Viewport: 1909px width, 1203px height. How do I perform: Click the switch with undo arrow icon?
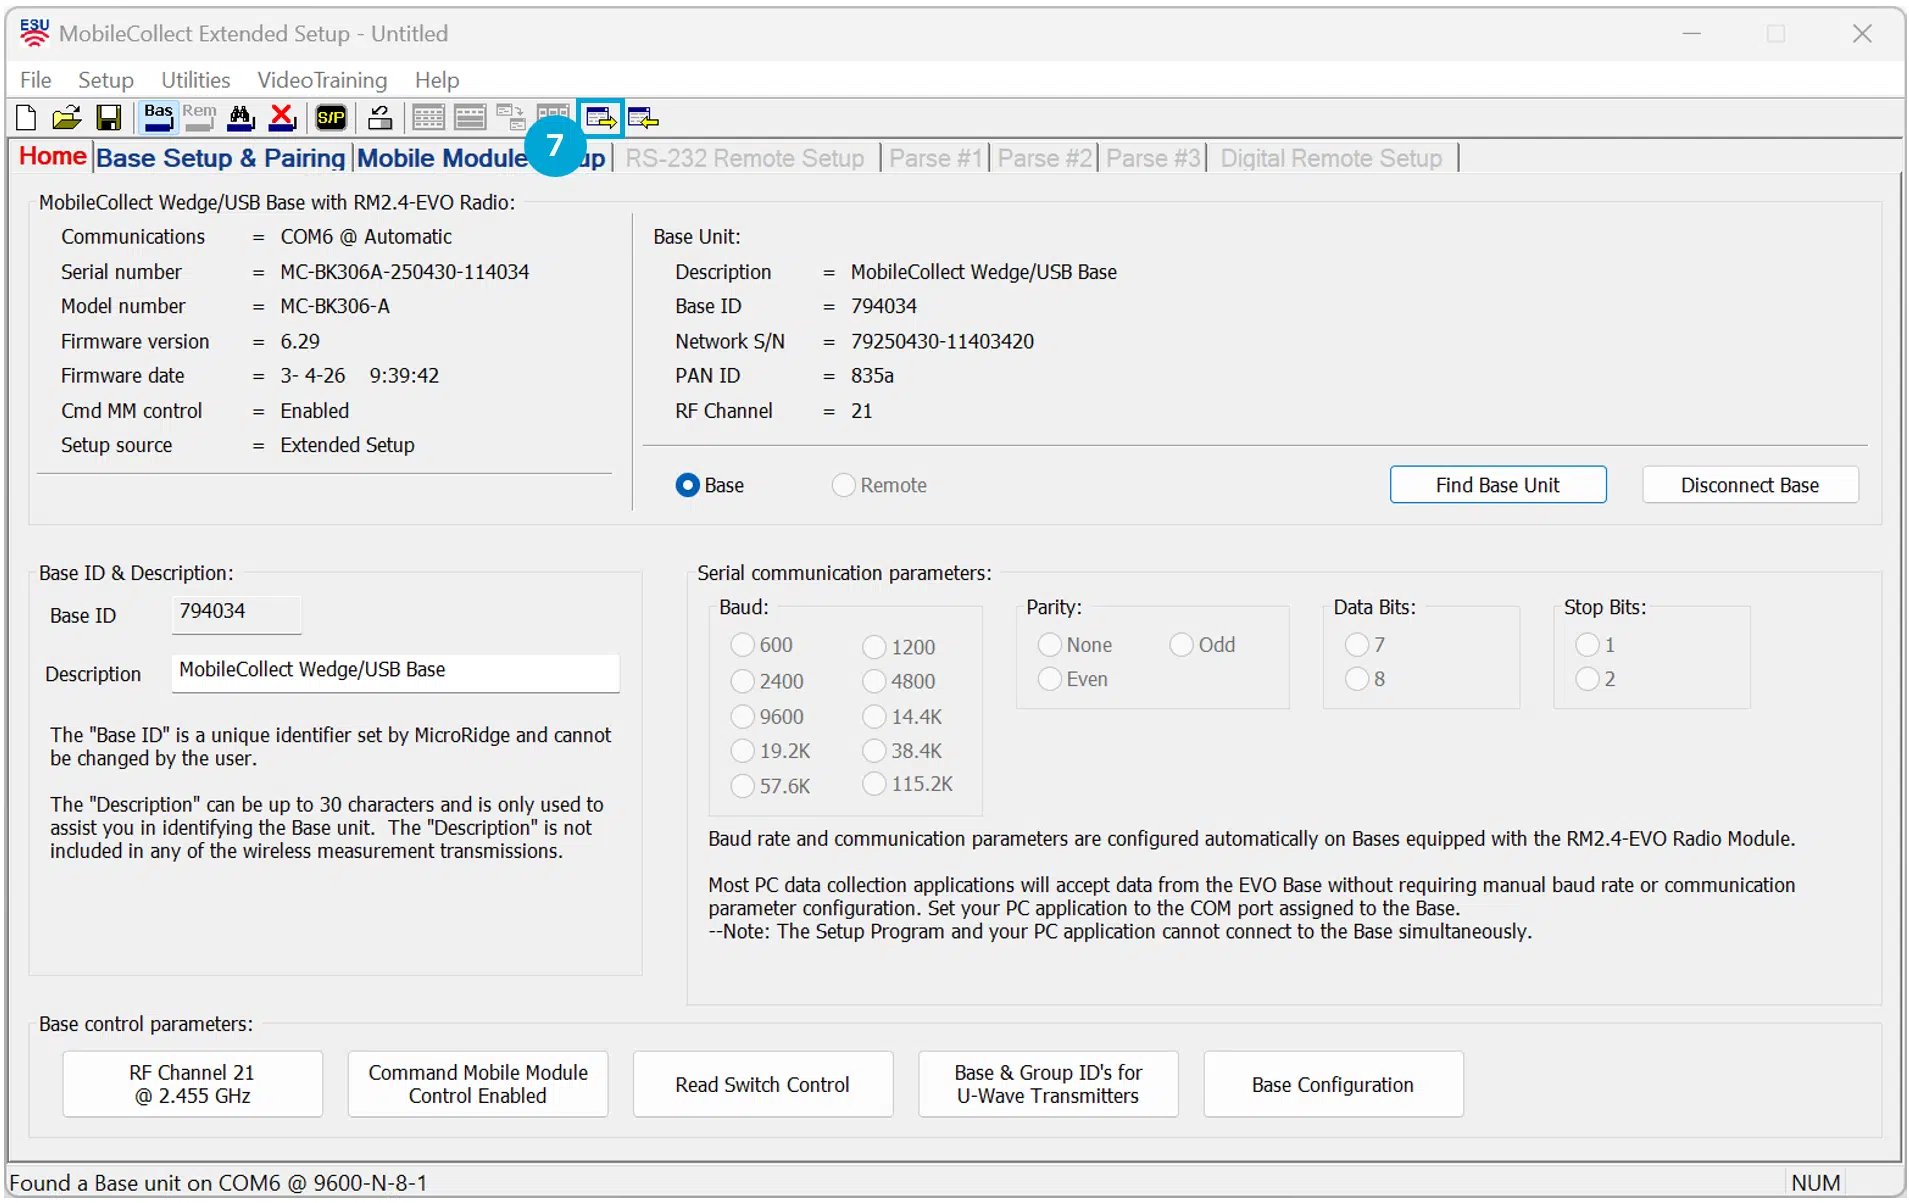380,118
